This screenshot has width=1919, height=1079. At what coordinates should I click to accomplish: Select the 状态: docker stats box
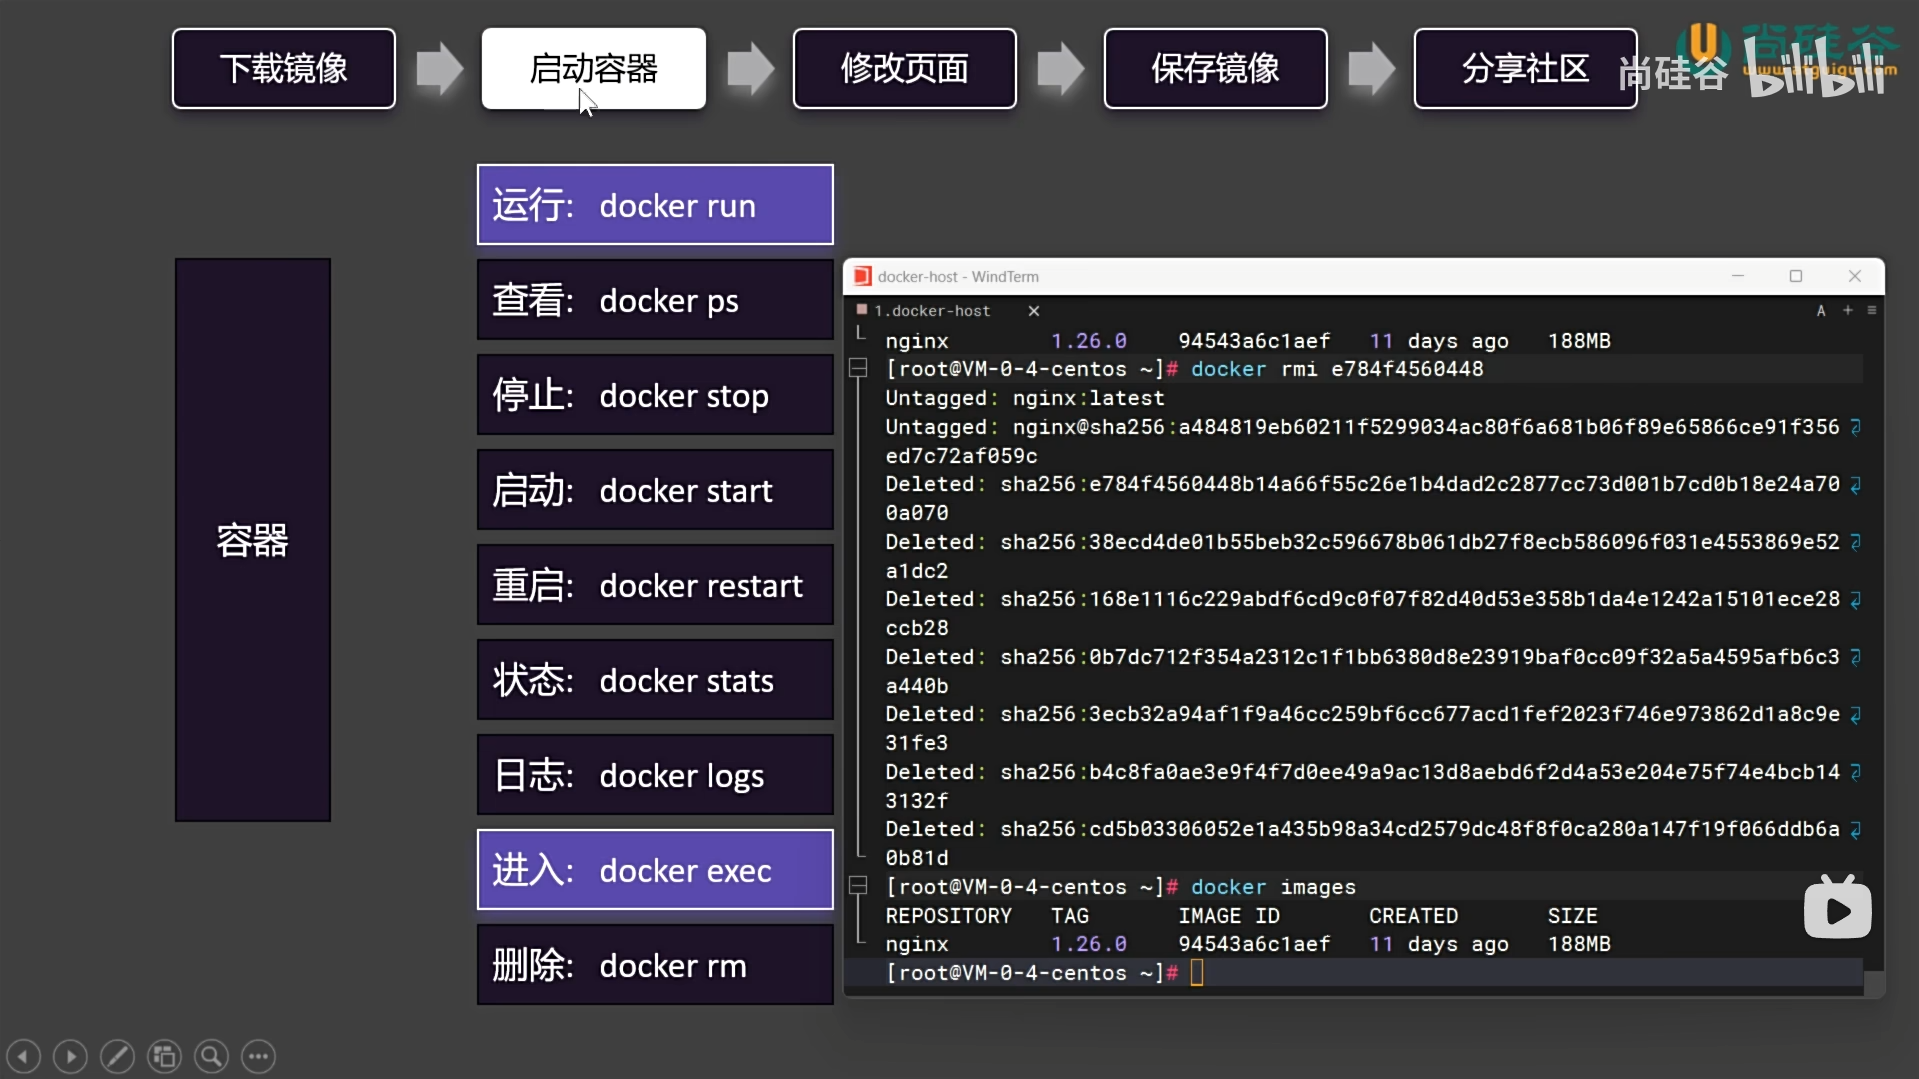tap(655, 680)
